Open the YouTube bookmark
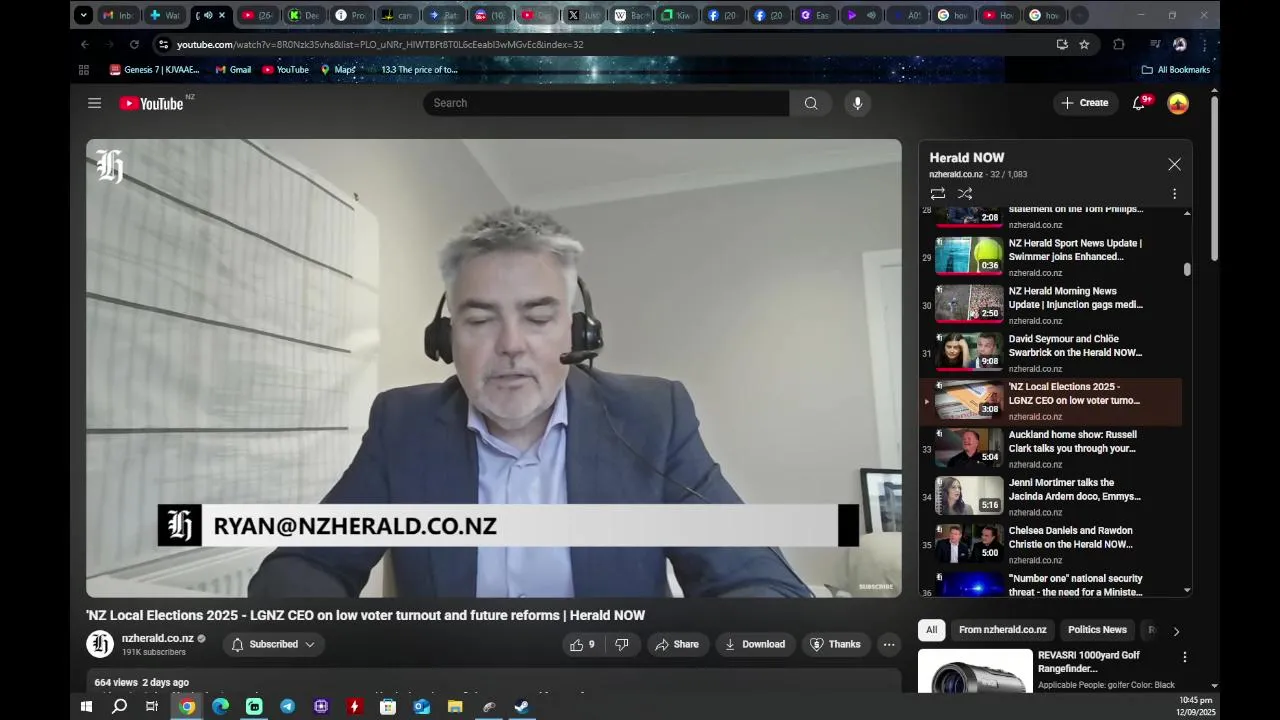1280x720 pixels. [x=285, y=70]
